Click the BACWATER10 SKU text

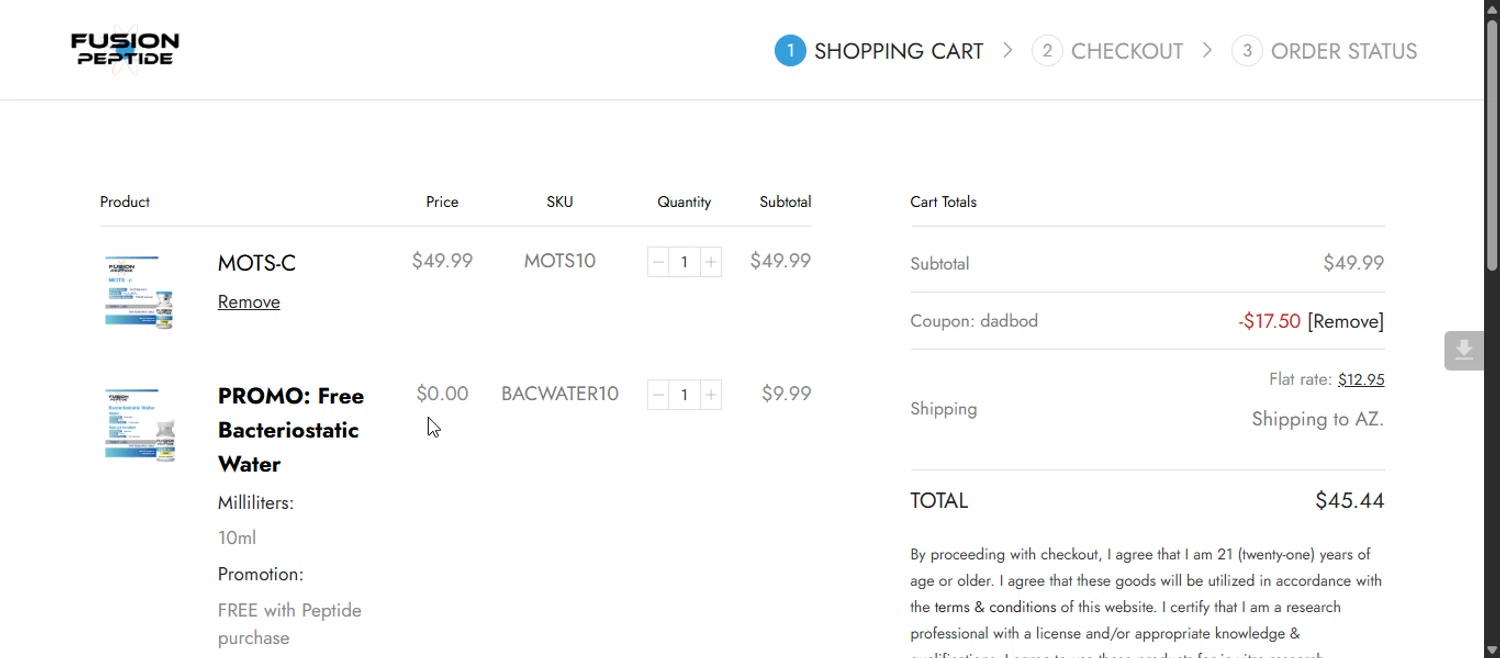pos(560,394)
